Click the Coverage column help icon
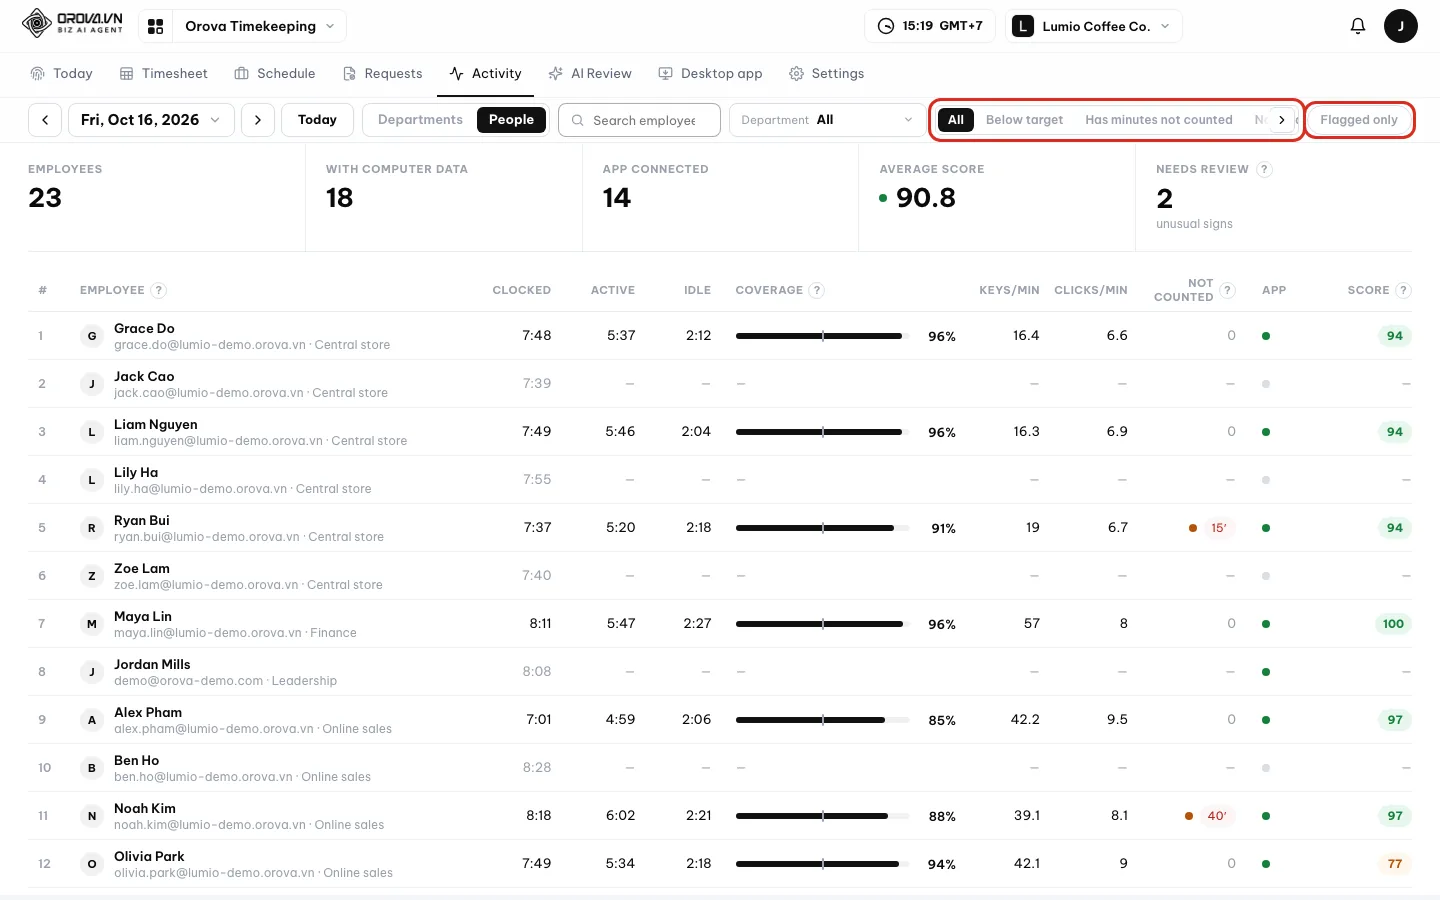The image size is (1440, 900). pos(816,290)
